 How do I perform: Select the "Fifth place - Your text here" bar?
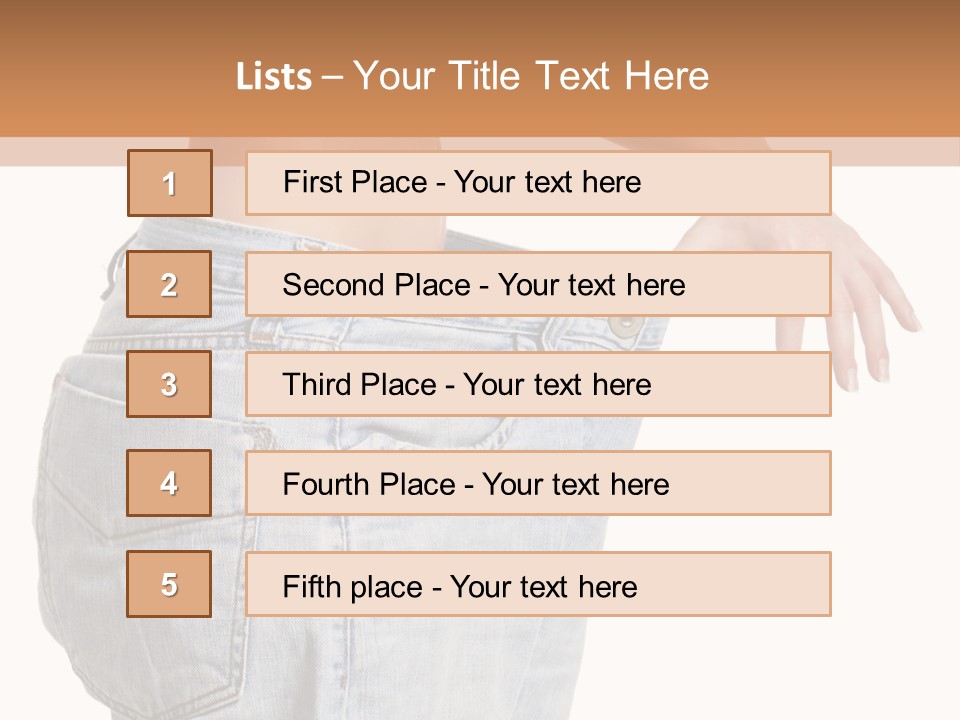point(538,584)
